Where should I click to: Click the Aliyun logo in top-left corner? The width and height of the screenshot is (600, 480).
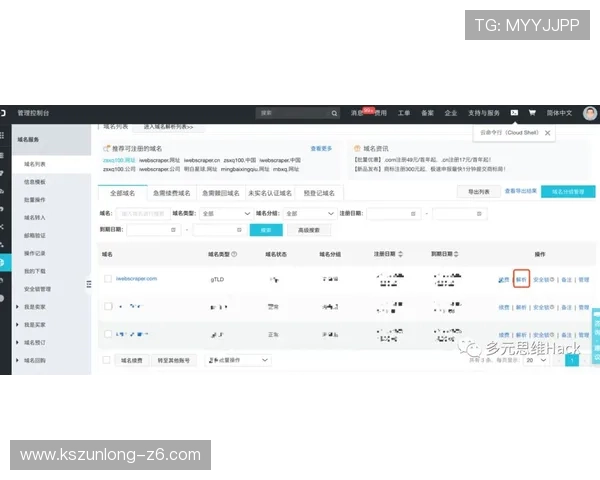pos(3,113)
